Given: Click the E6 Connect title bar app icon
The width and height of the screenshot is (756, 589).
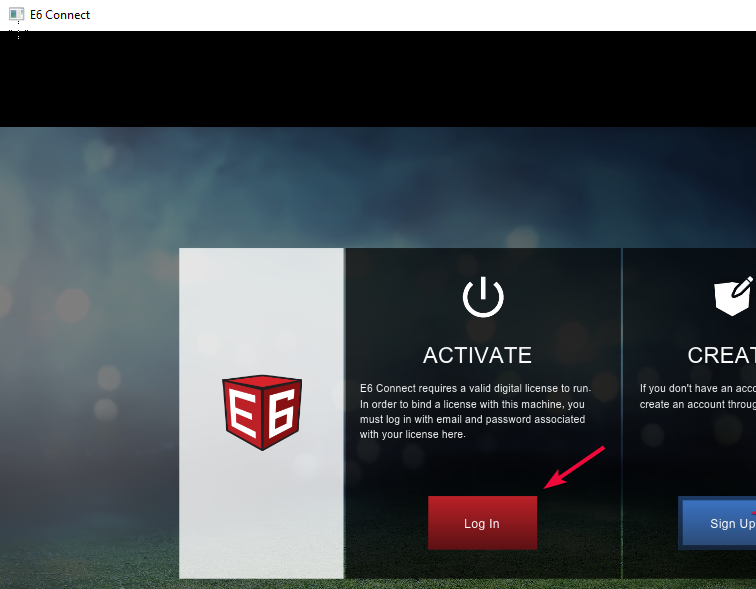Looking at the screenshot, I should (16, 14).
